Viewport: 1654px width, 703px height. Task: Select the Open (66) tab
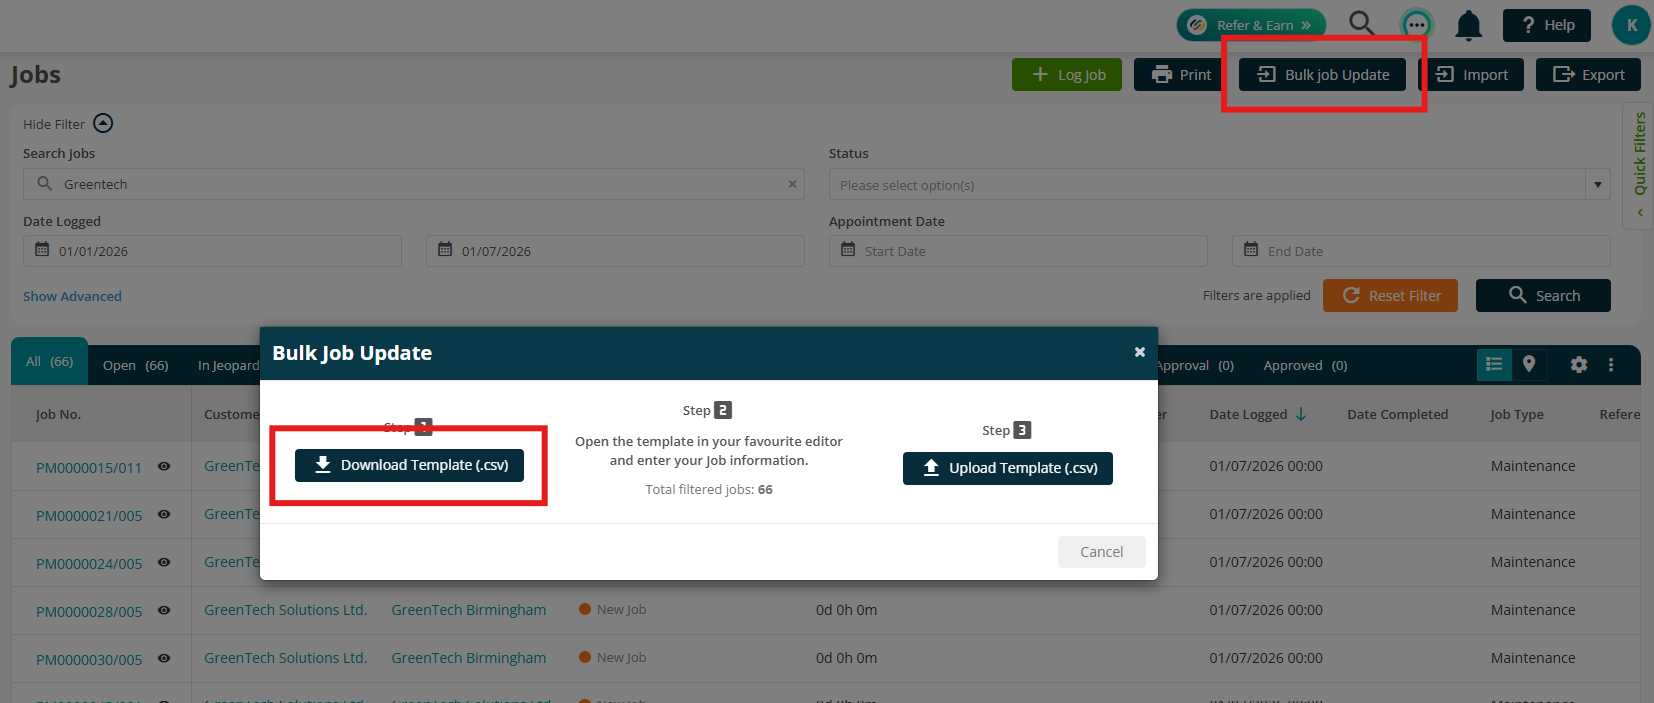[136, 366]
